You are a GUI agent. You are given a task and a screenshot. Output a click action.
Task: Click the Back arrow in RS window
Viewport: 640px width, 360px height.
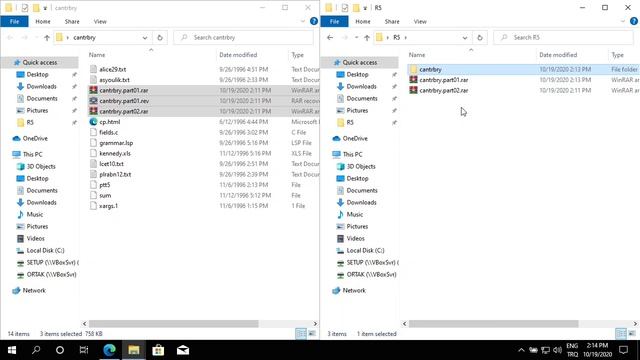pyautogui.click(x=330, y=38)
